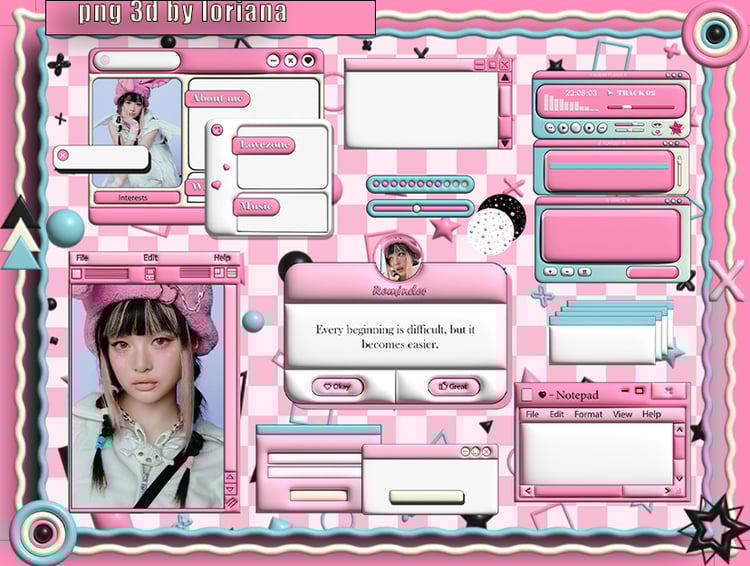This screenshot has height=566, width=750.
Task: Click the minus button in playlist panel
Action: [567, 271]
